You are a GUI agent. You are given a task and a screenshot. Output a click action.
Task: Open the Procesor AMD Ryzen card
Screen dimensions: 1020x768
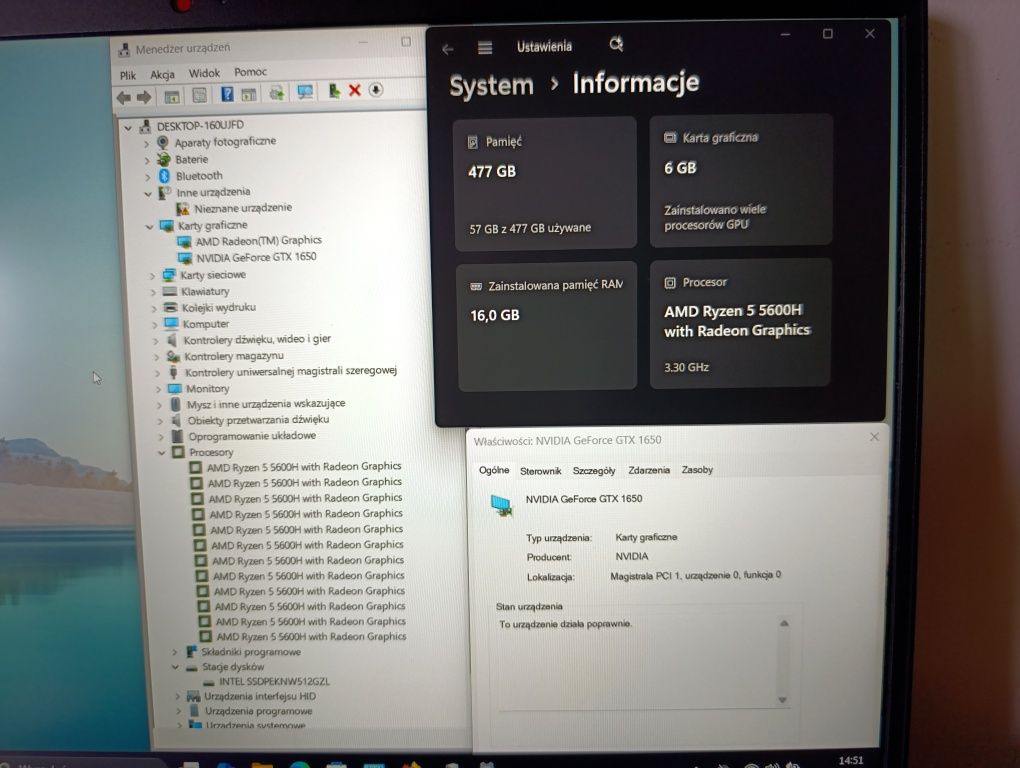(x=740, y=324)
